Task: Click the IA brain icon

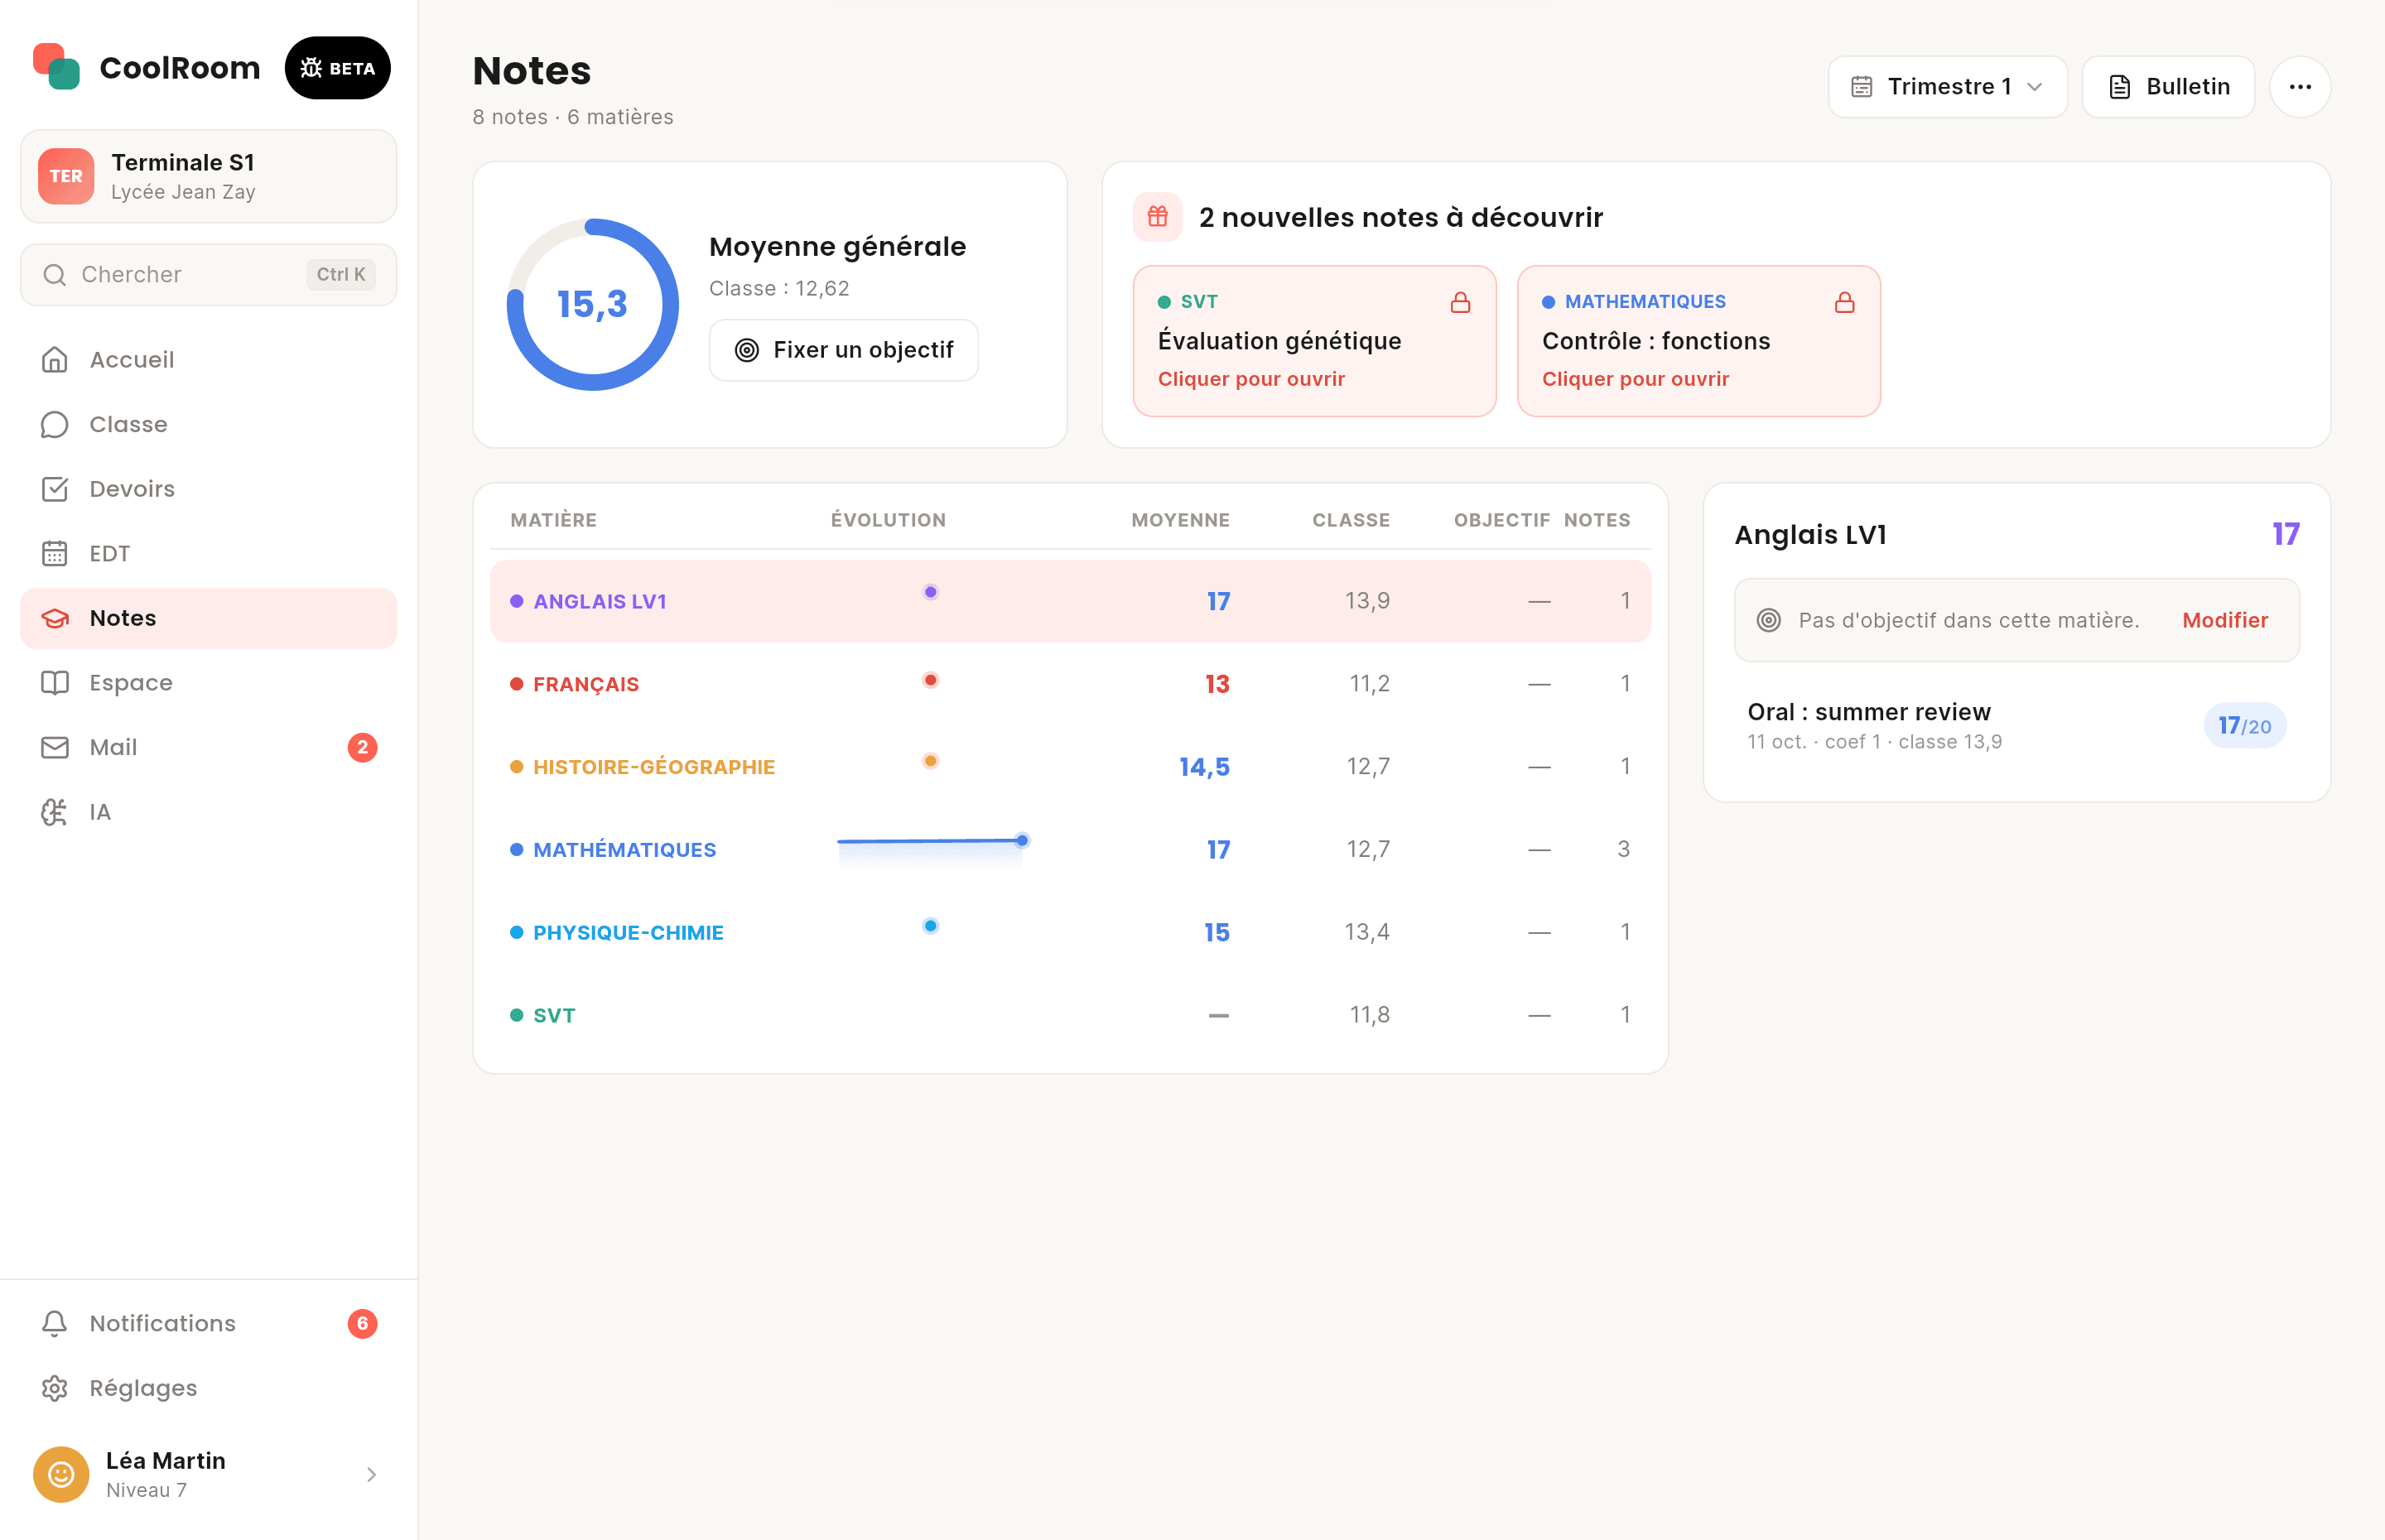Action: point(55,812)
